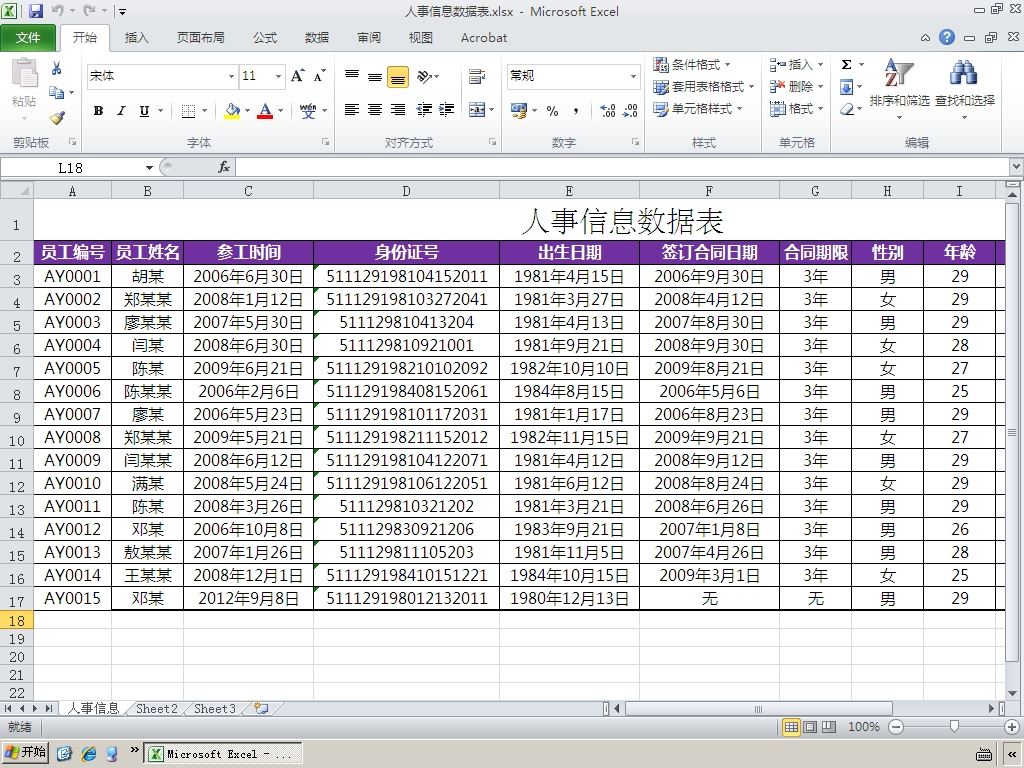Increase font size with the large A icon
The width and height of the screenshot is (1024, 768).
coord(298,76)
